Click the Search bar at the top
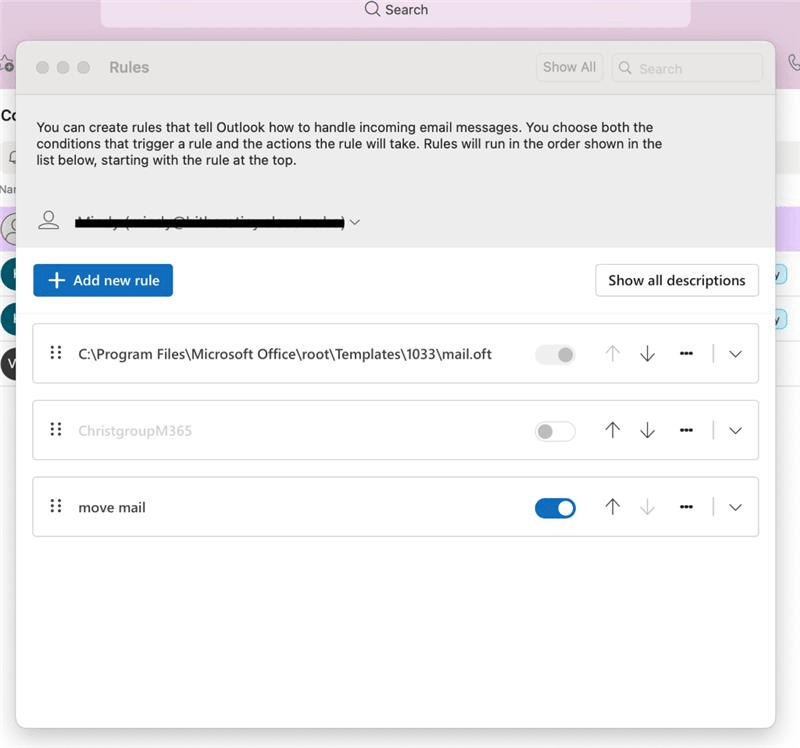 [396, 9]
